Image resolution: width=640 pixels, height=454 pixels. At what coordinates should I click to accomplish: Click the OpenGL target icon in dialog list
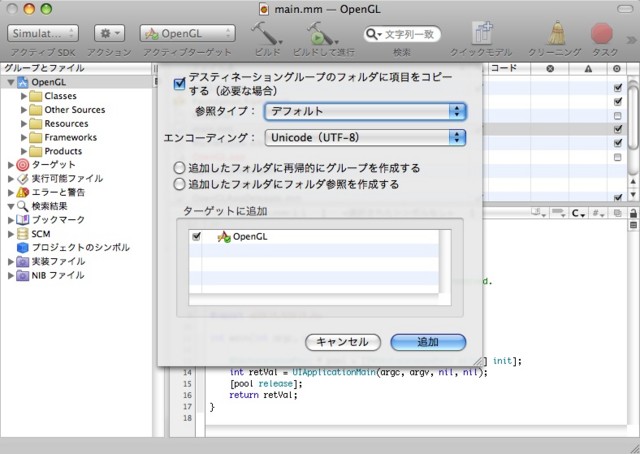(224, 237)
